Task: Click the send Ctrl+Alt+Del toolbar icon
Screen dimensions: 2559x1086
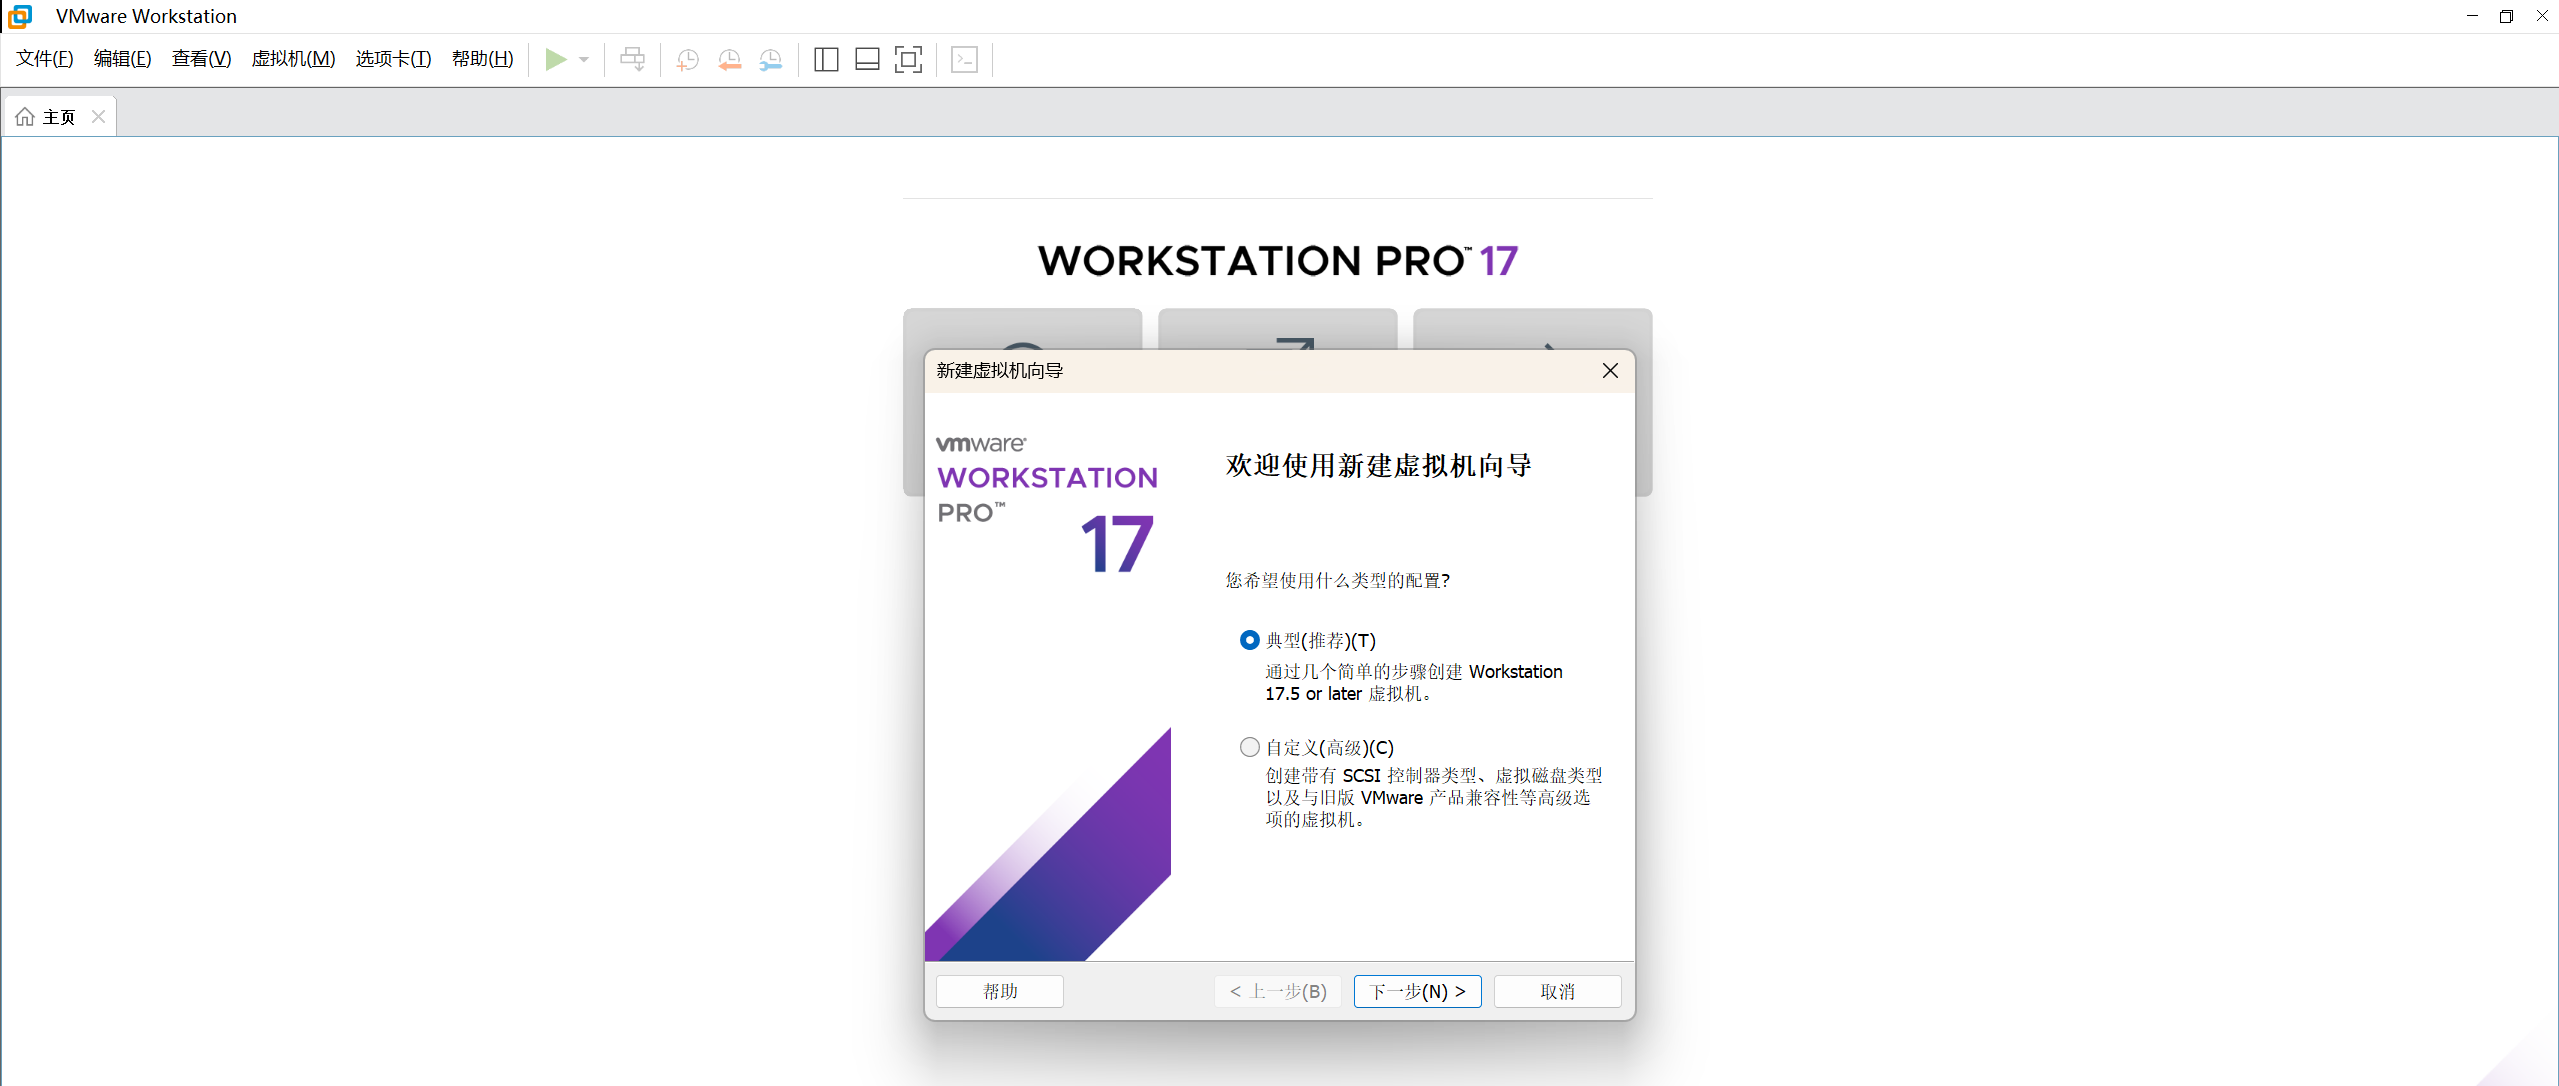Action: point(632,60)
